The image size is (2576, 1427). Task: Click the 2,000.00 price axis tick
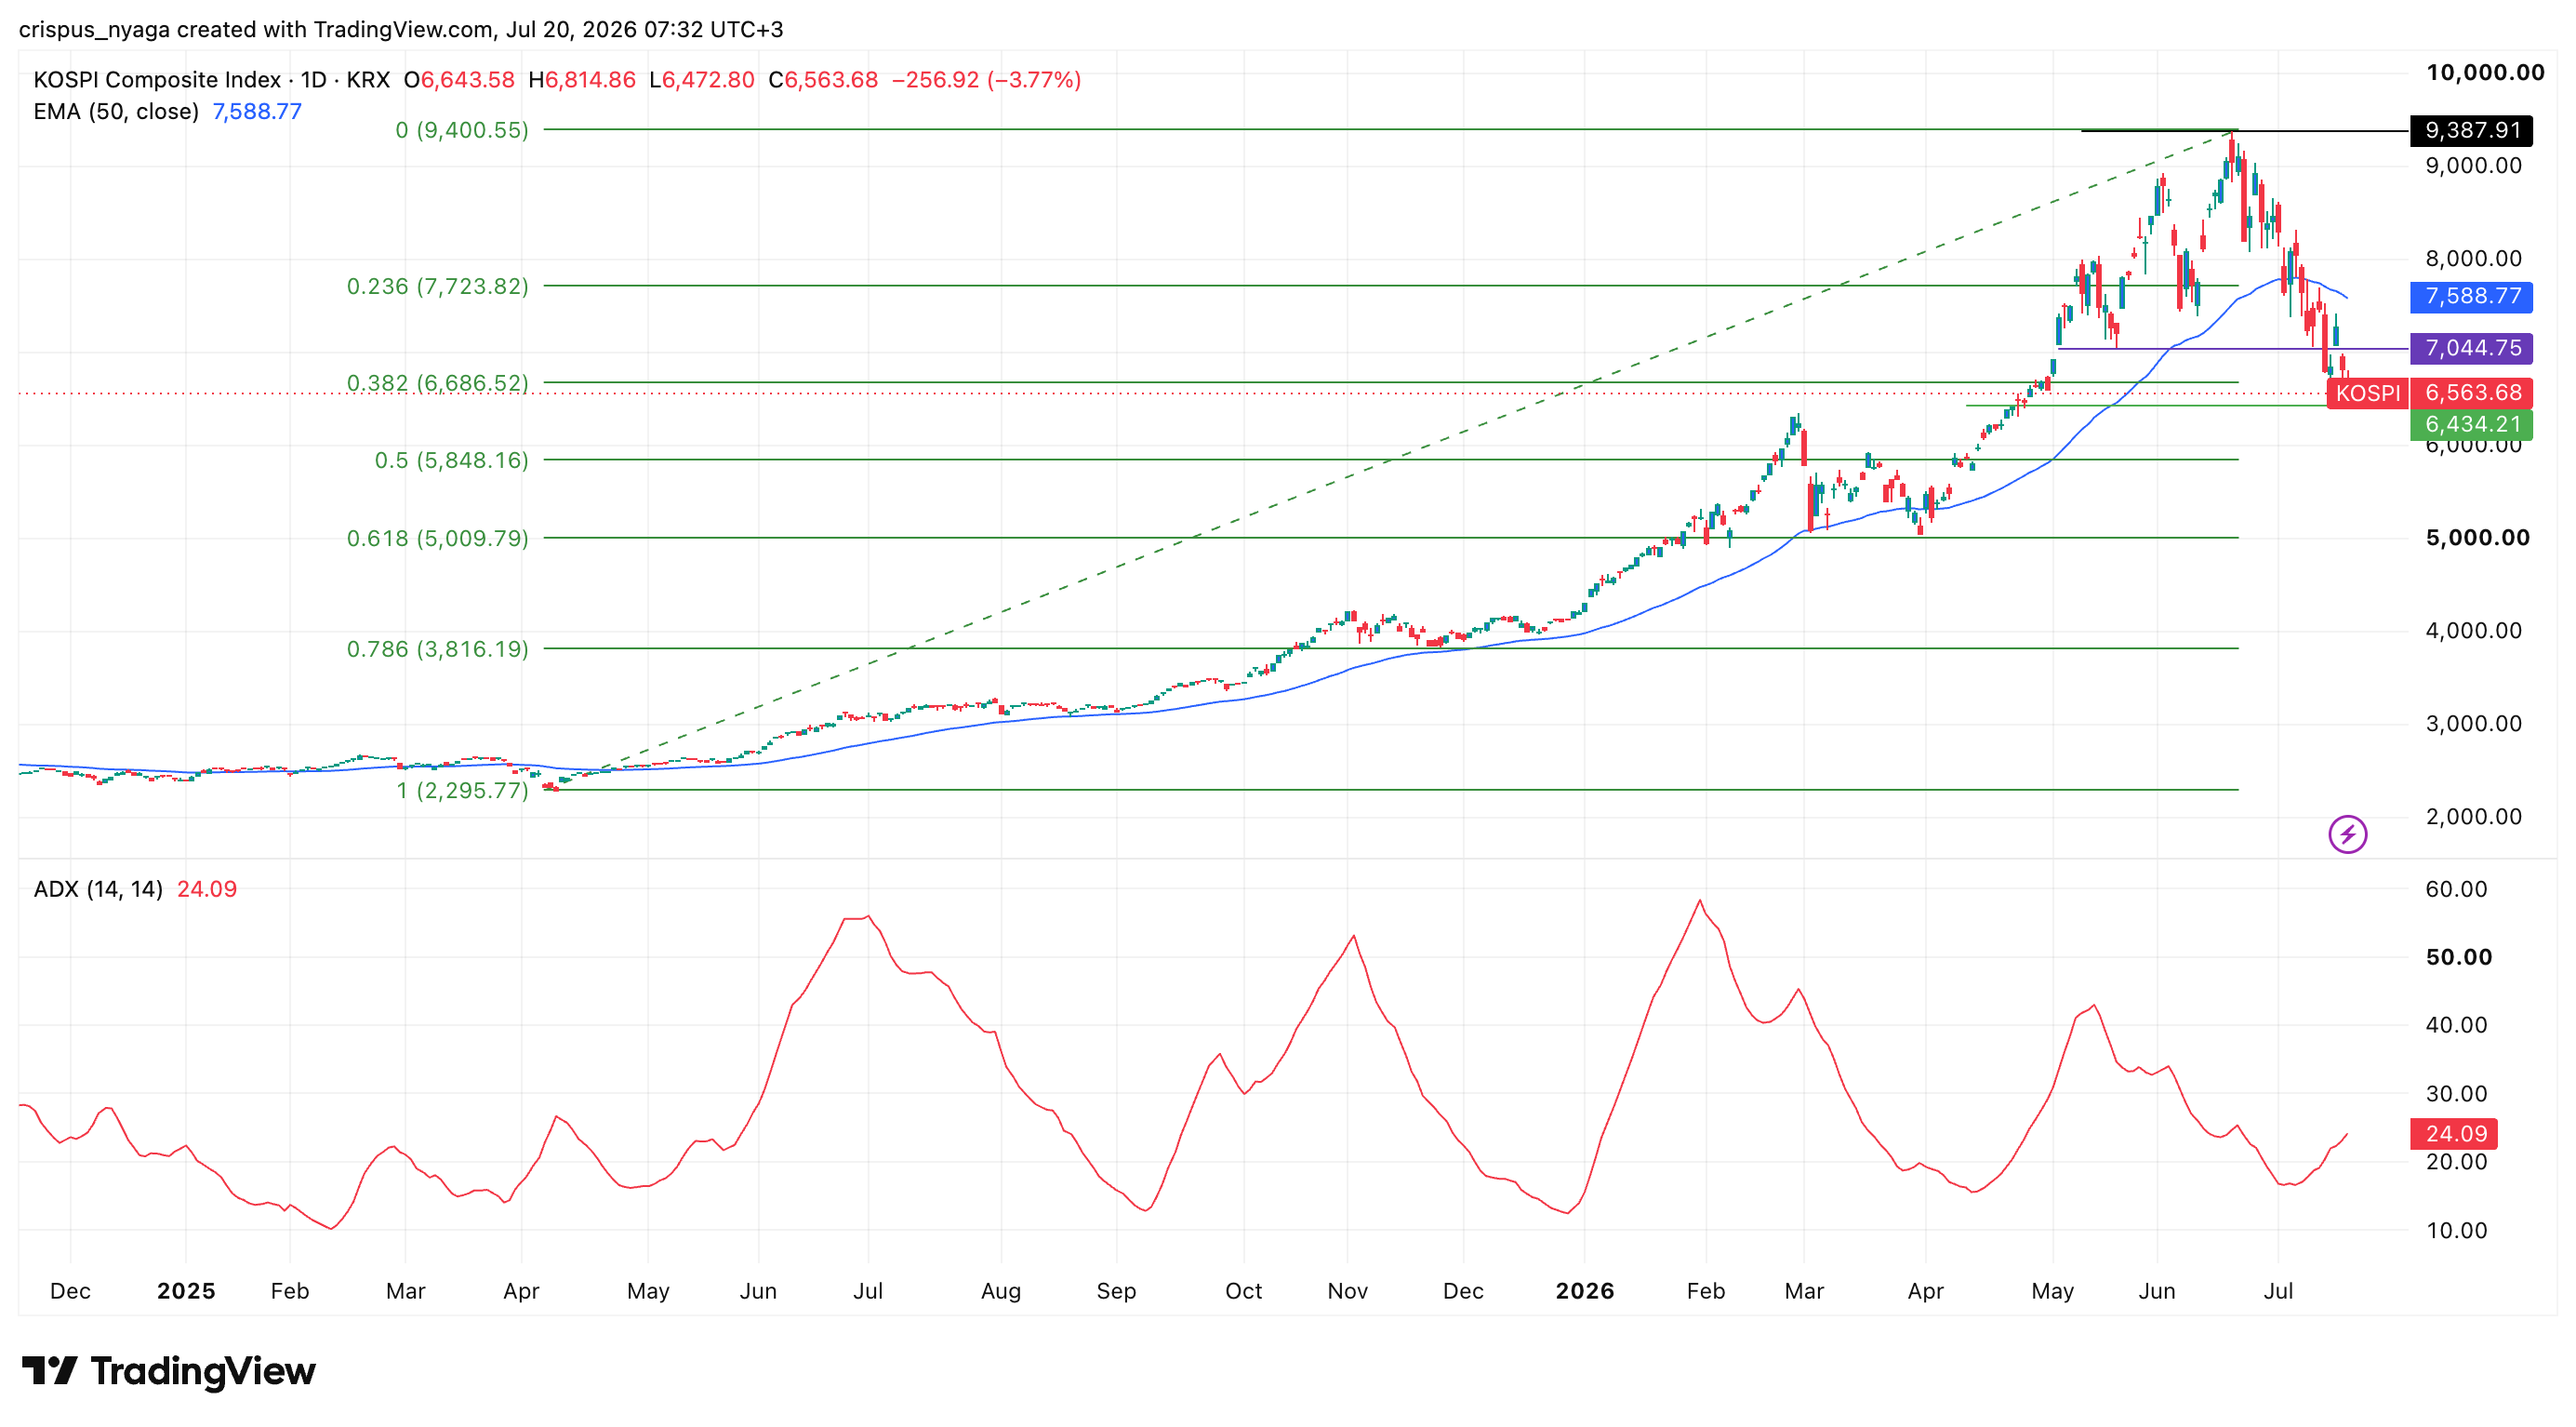tap(2473, 816)
